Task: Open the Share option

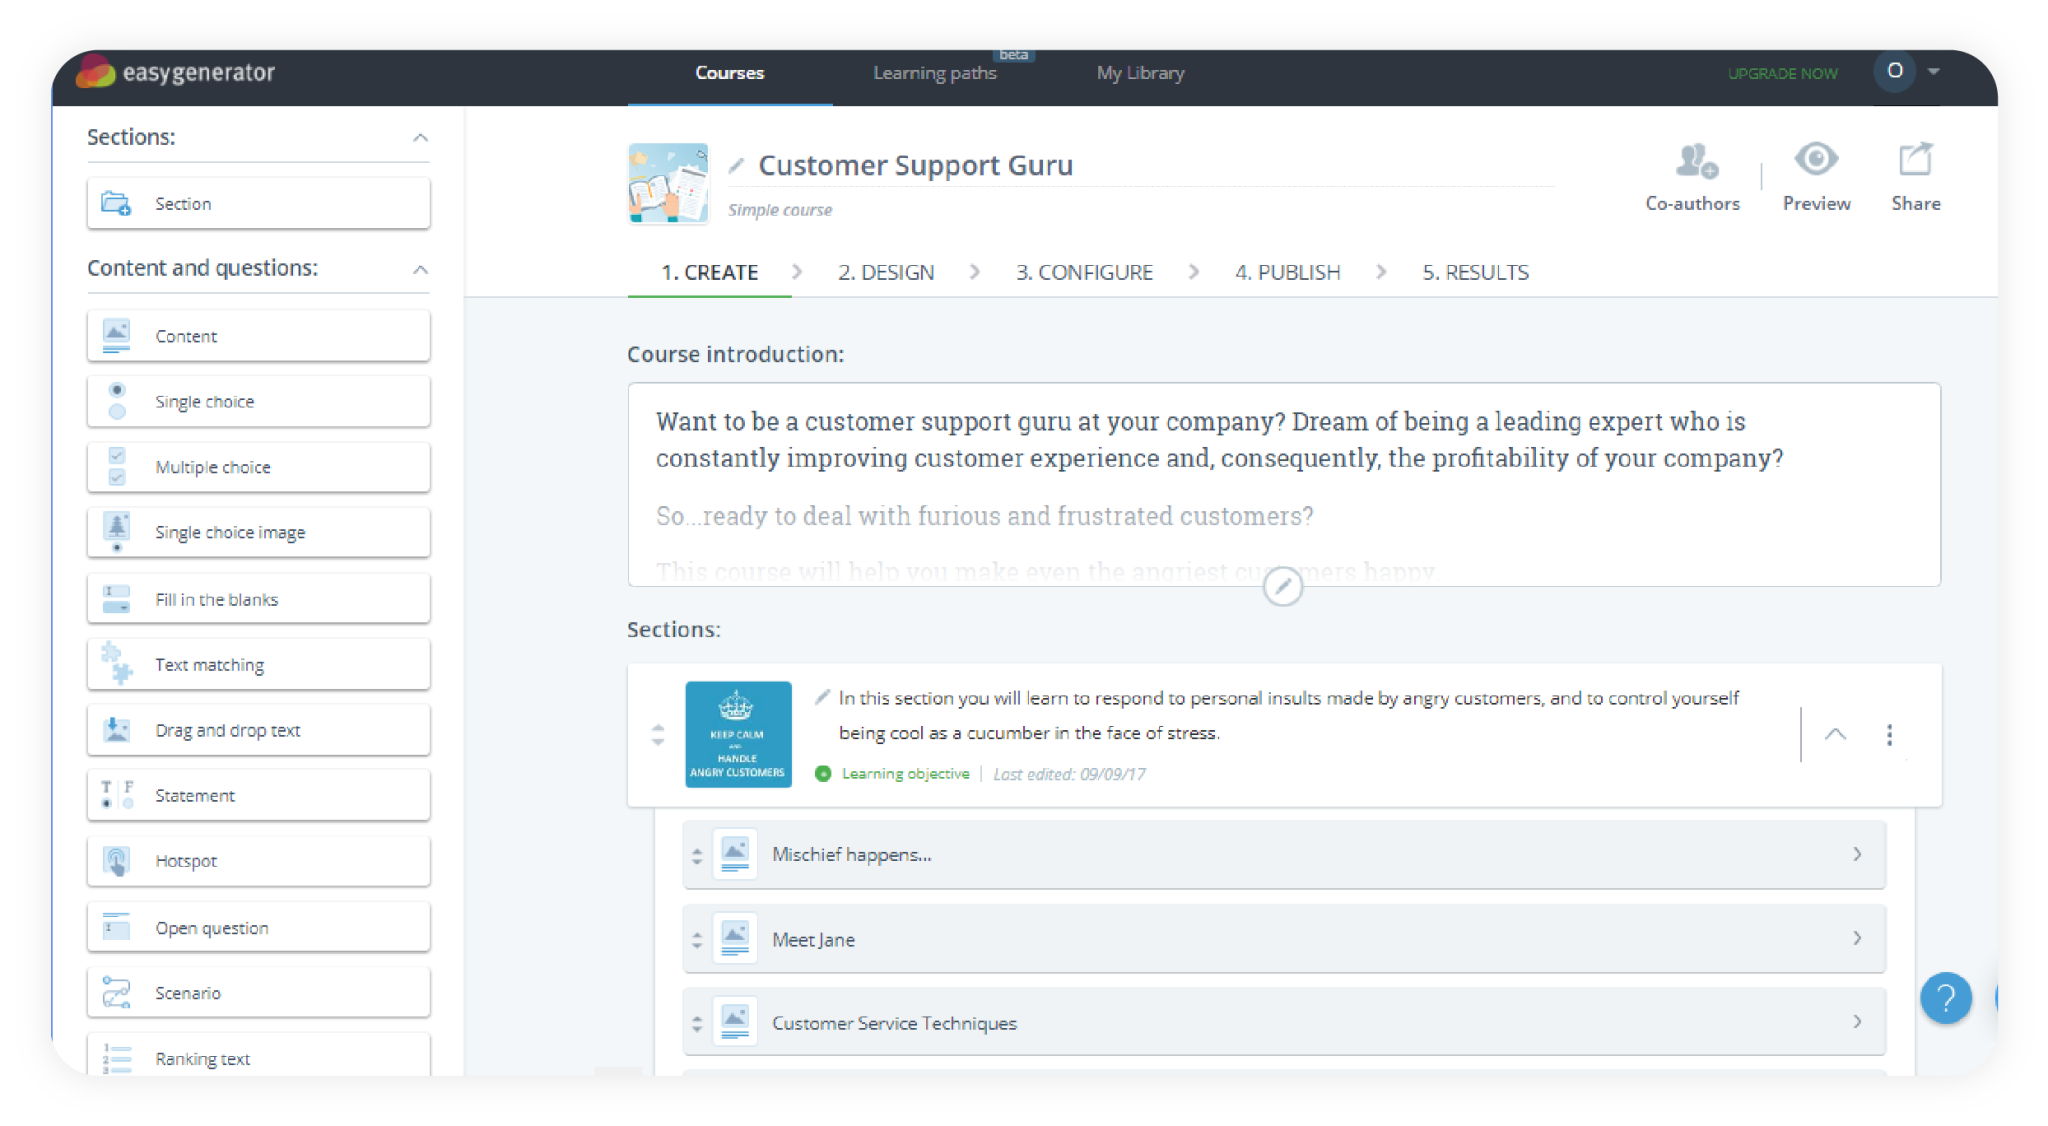Action: 1914,159
